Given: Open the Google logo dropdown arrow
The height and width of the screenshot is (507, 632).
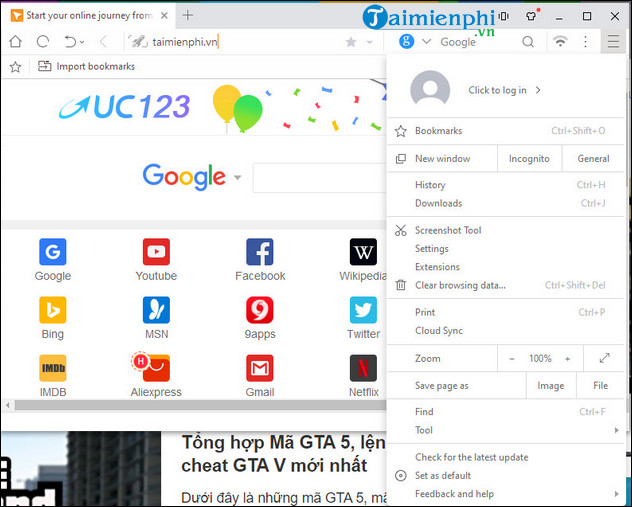Looking at the screenshot, I should click(x=238, y=179).
